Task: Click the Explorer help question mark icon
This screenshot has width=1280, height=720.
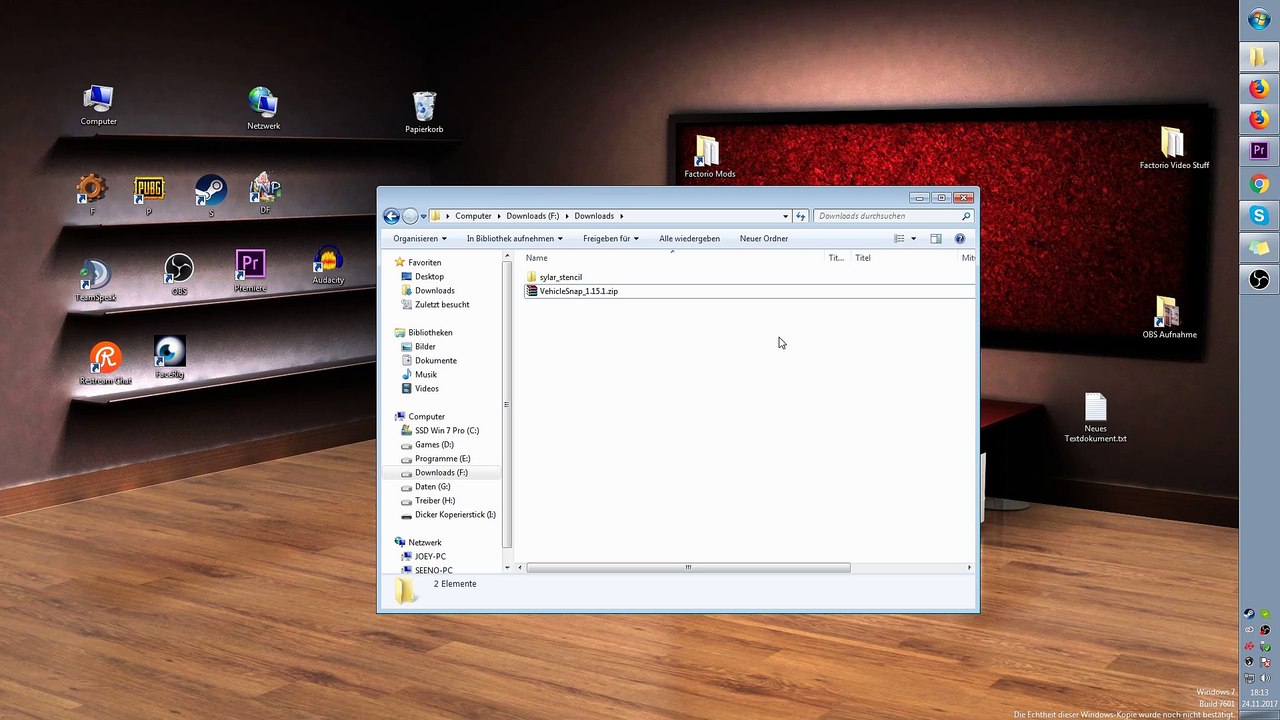Action: [x=960, y=238]
